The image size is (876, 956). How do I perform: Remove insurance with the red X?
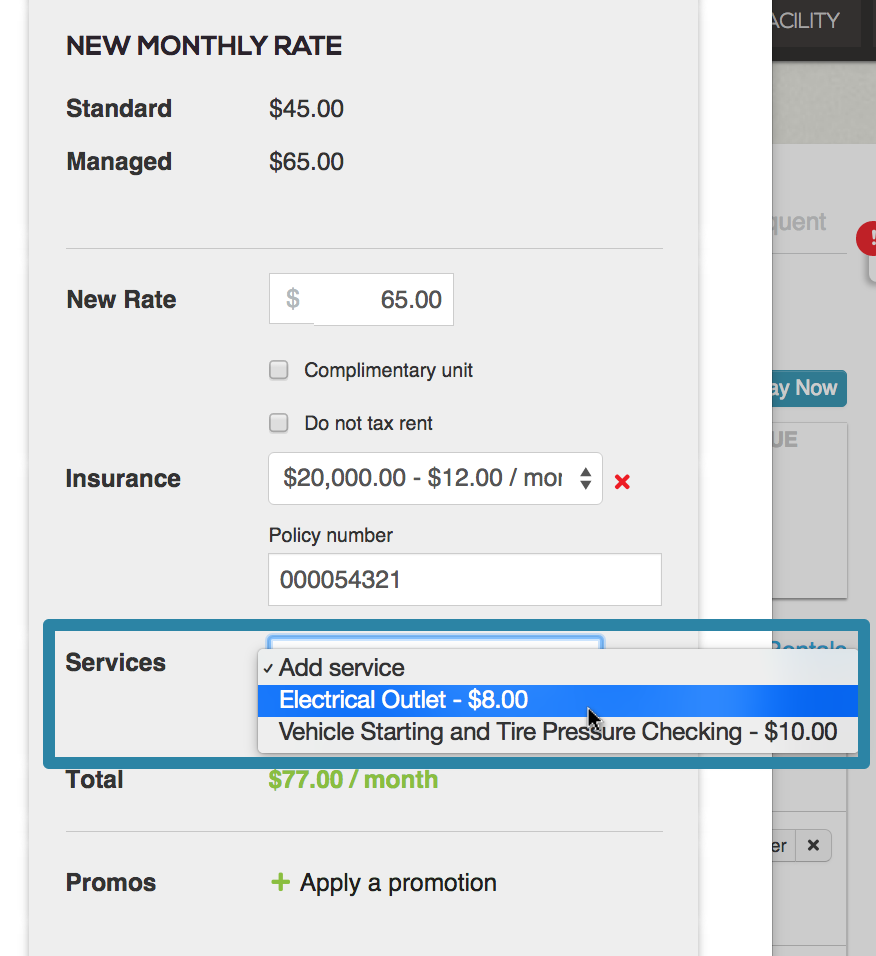tap(622, 482)
